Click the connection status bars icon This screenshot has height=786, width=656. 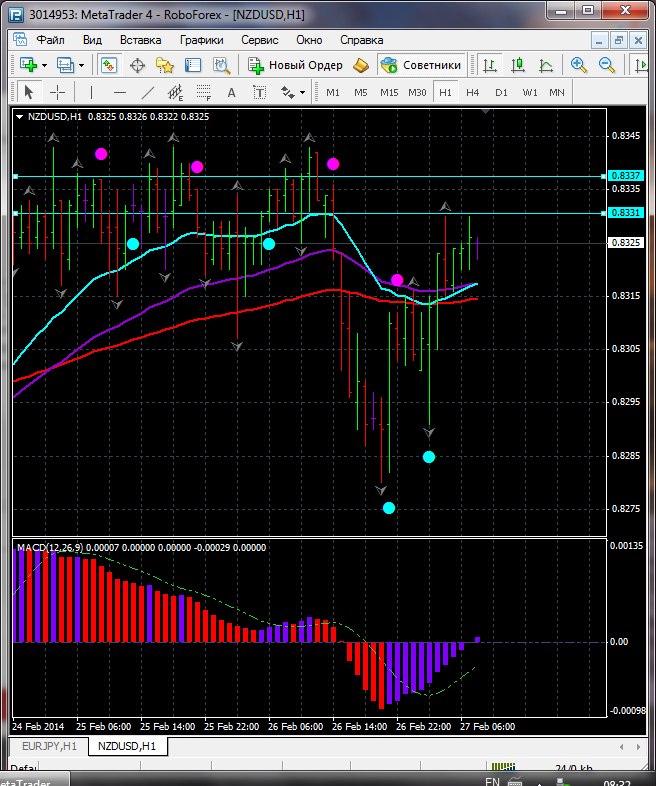coord(503,766)
